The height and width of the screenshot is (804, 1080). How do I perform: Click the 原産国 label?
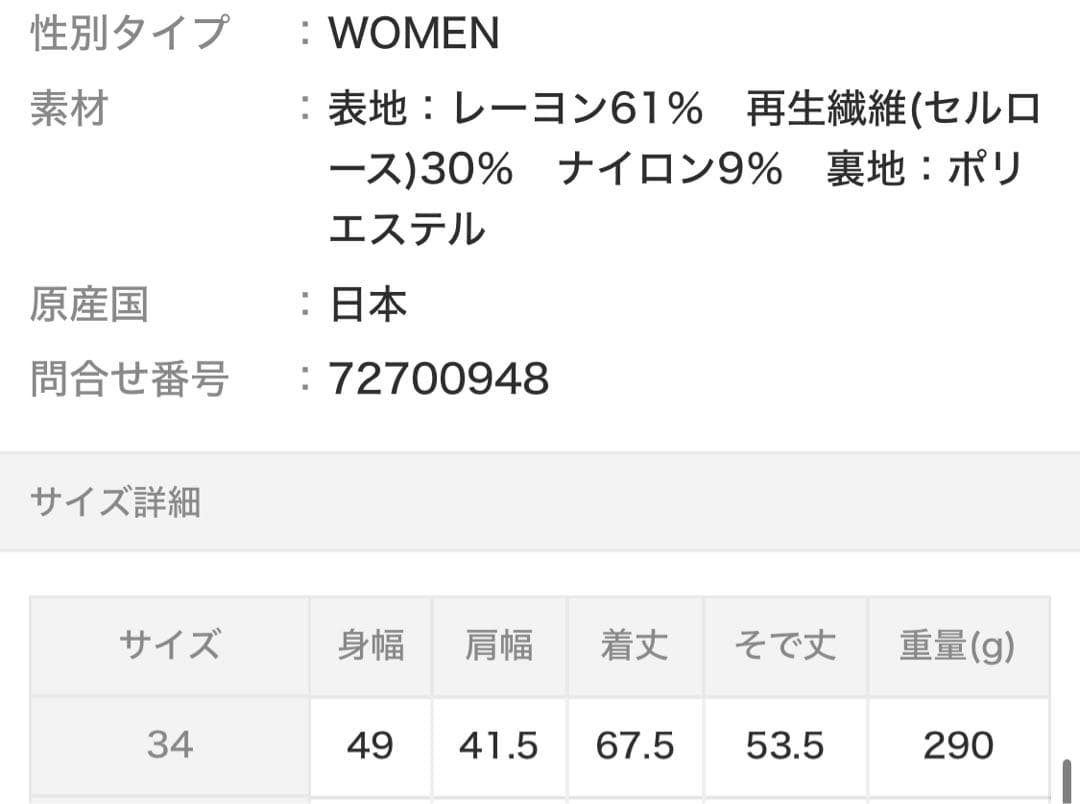[89, 305]
